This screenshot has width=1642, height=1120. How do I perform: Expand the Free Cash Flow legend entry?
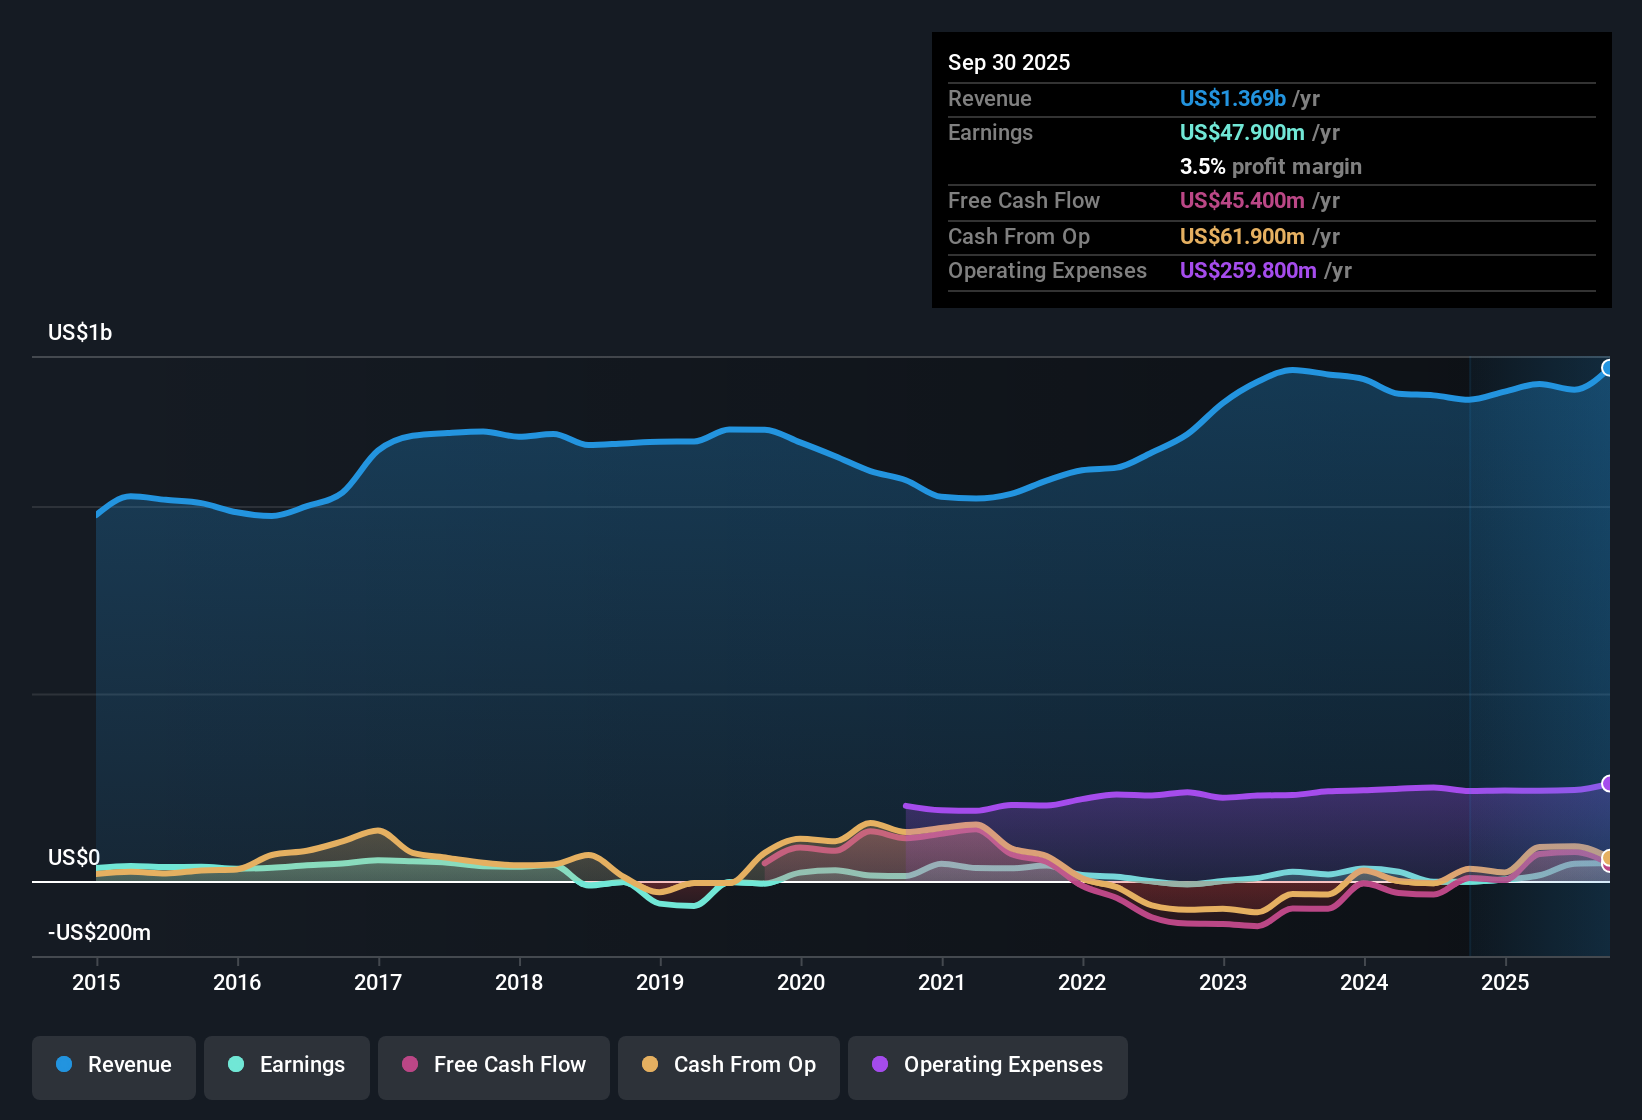[x=493, y=1065]
